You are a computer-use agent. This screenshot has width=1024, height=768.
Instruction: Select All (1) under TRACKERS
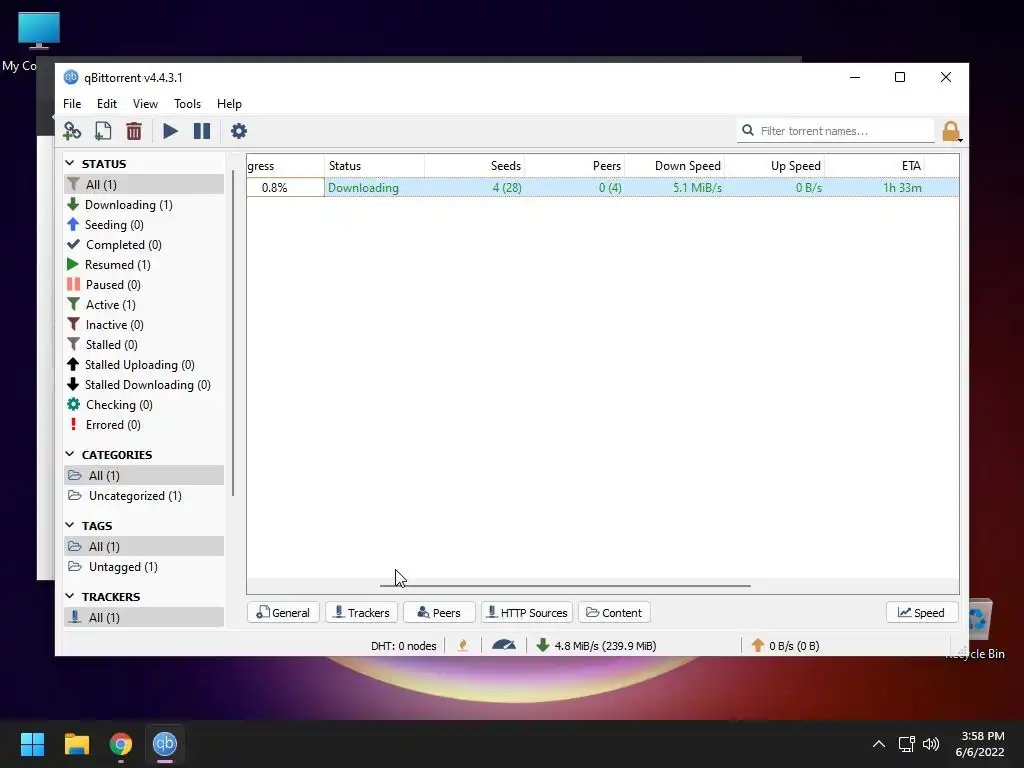[x=144, y=617]
